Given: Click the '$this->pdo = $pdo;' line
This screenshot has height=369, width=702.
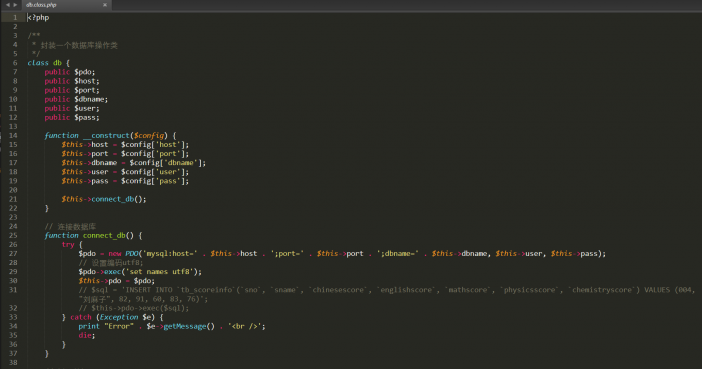Looking at the screenshot, I should (116, 281).
